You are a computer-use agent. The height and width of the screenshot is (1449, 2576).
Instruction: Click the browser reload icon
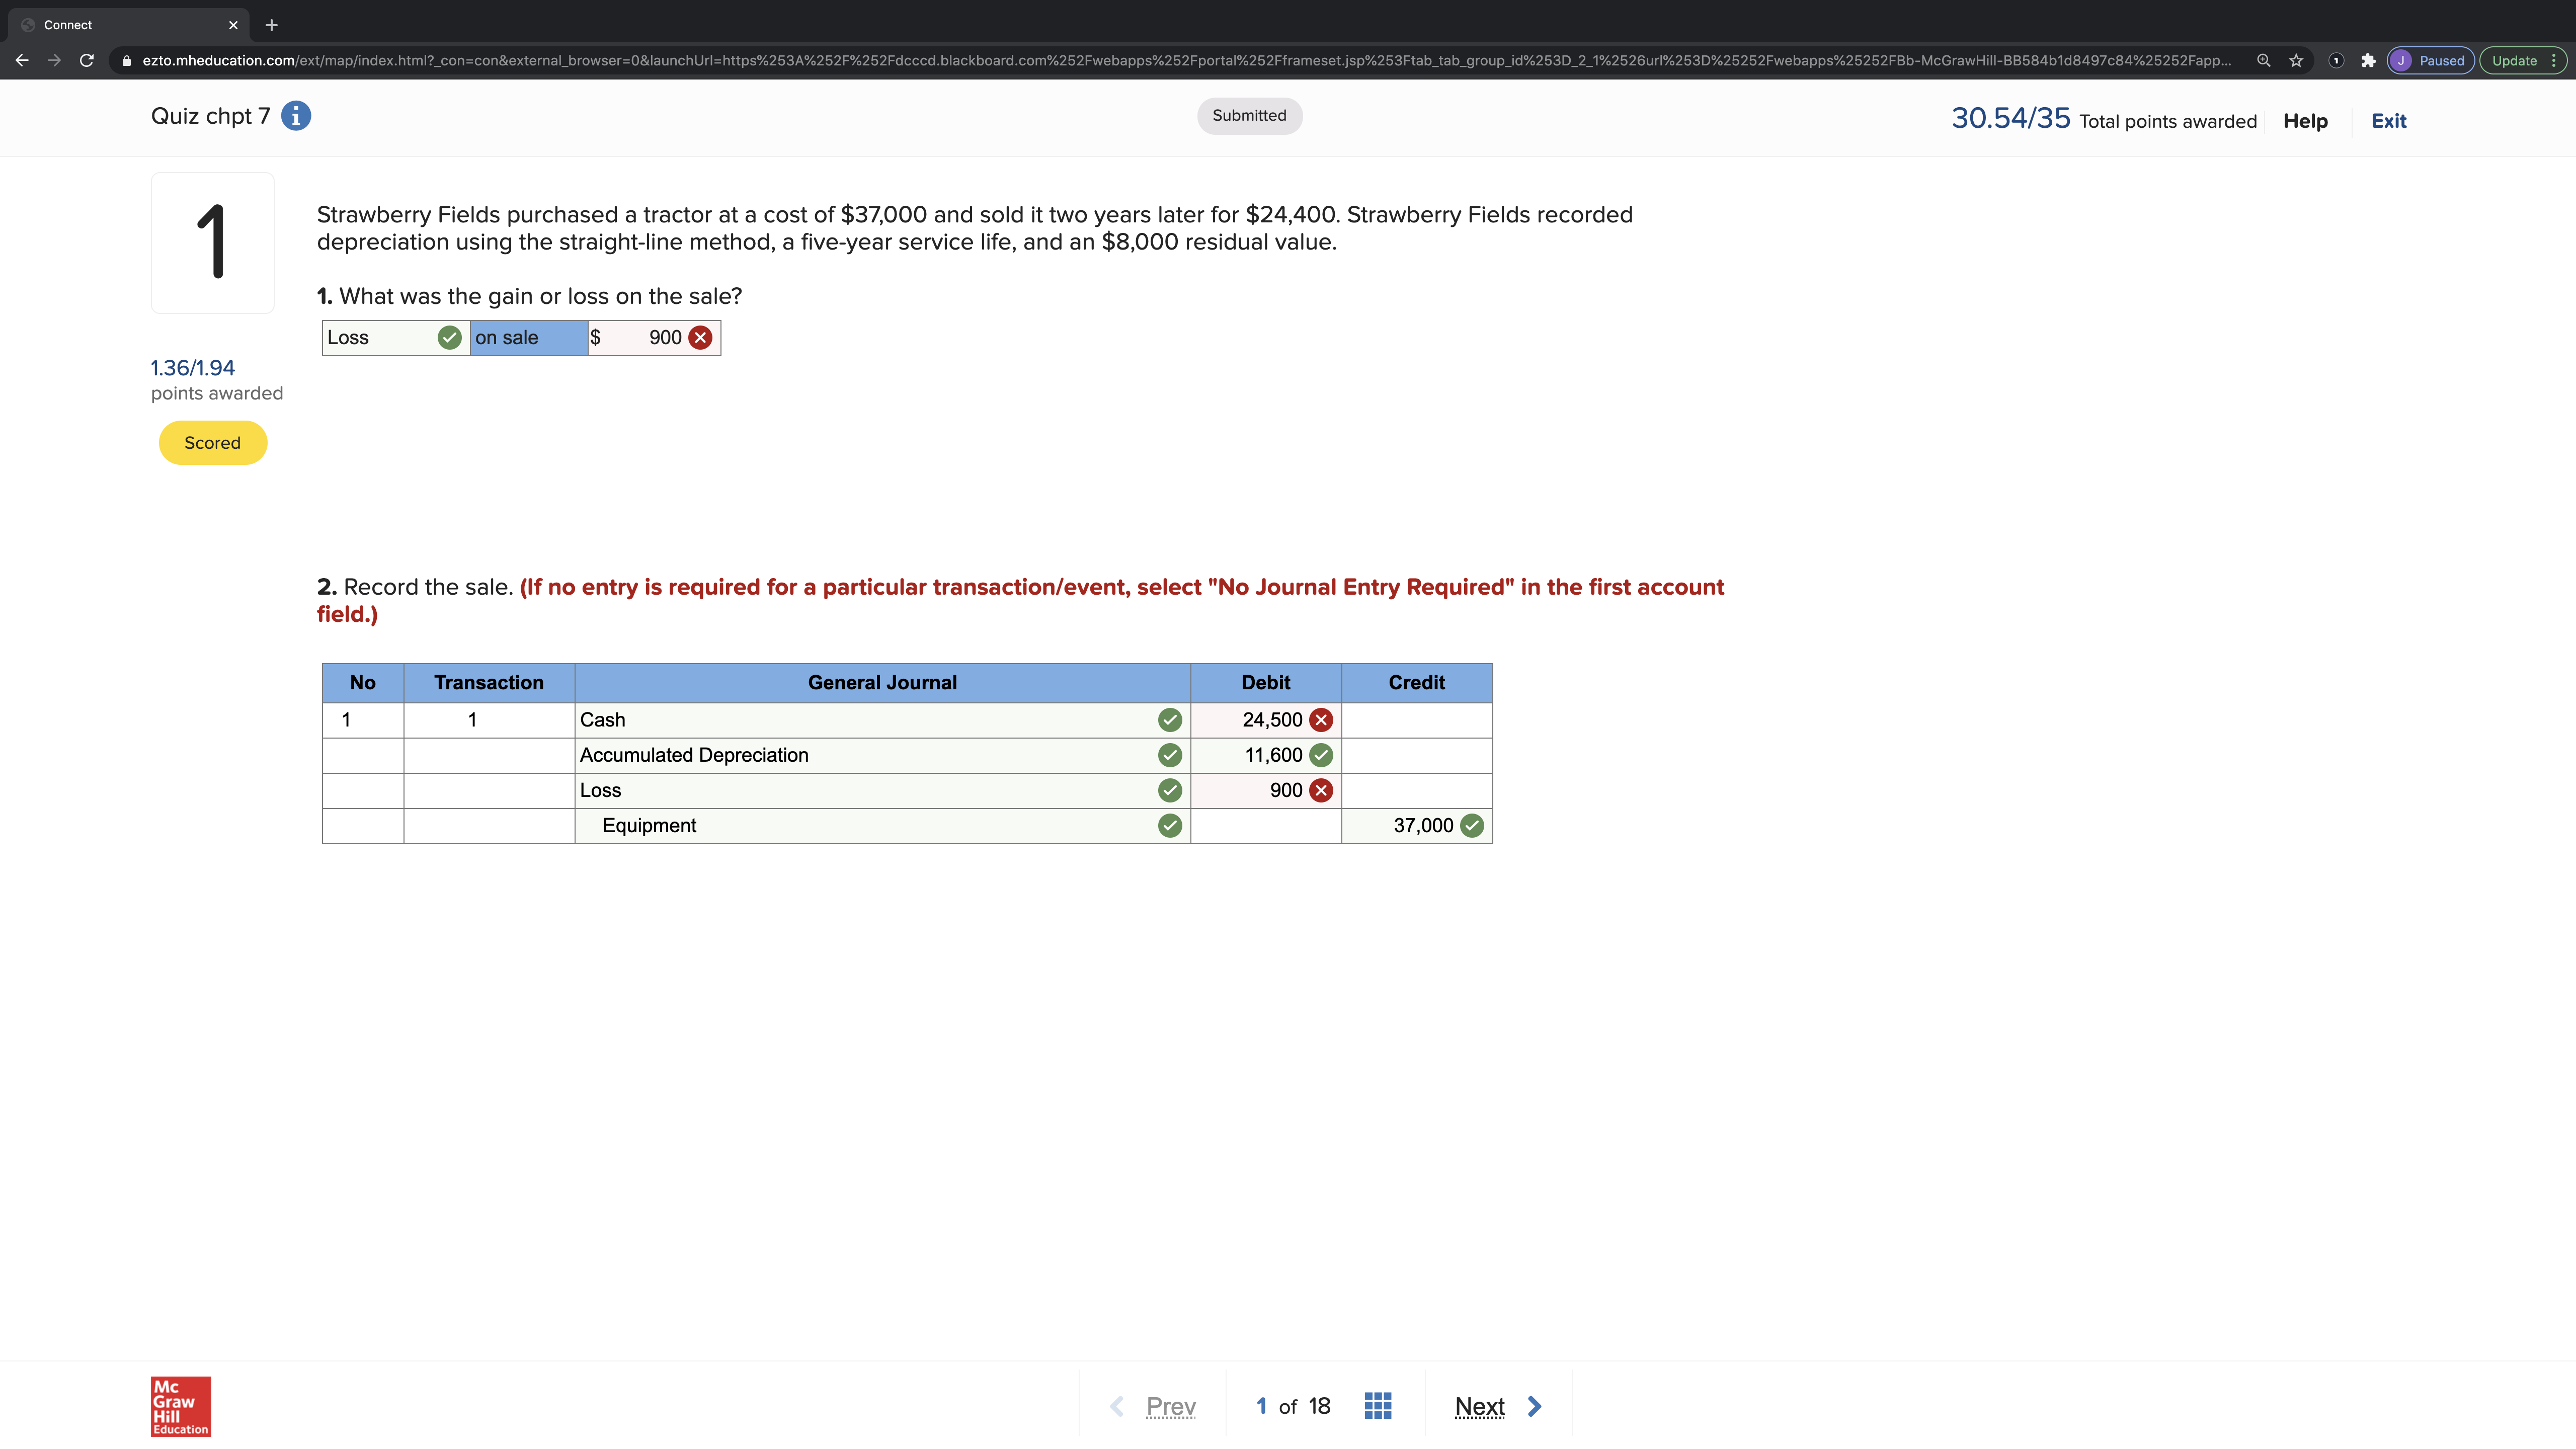pyautogui.click(x=87, y=60)
